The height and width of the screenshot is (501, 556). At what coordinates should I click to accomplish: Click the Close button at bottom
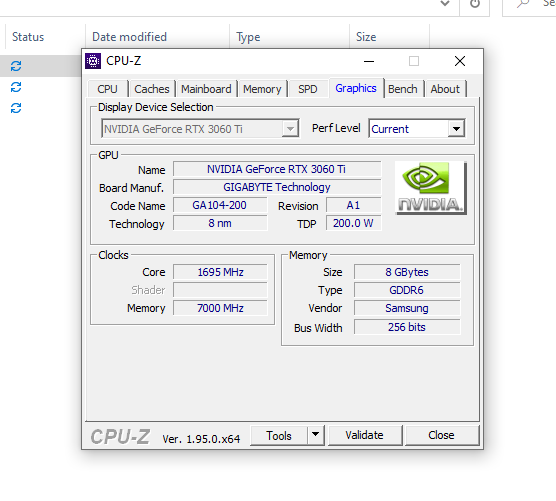pyautogui.click(x=441, y=435)
